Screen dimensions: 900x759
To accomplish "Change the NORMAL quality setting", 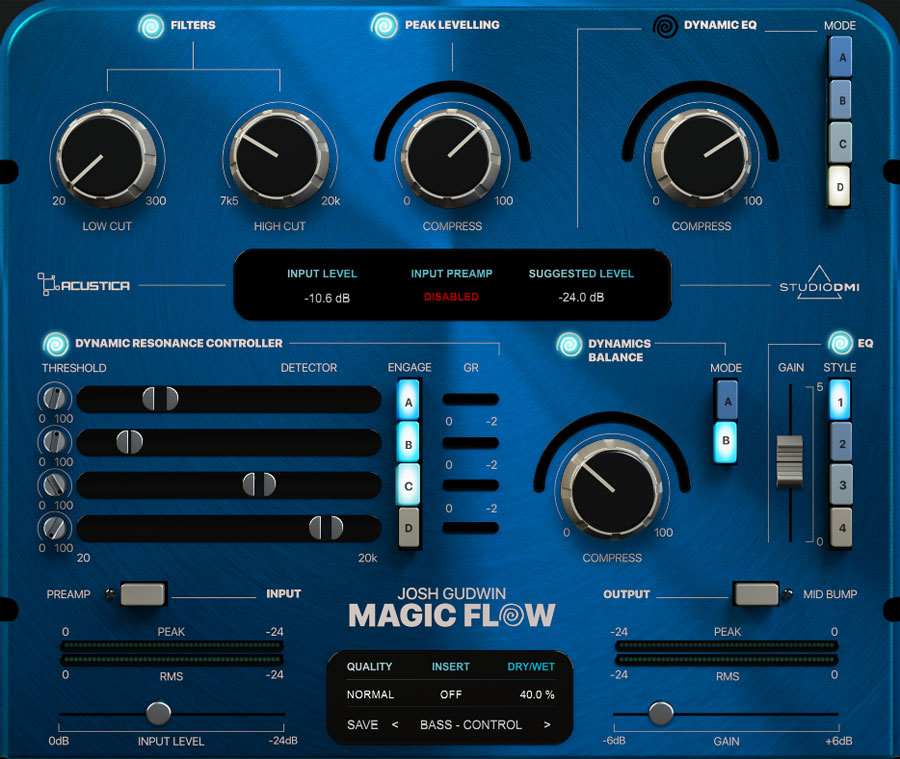I will tap(370, 695).
